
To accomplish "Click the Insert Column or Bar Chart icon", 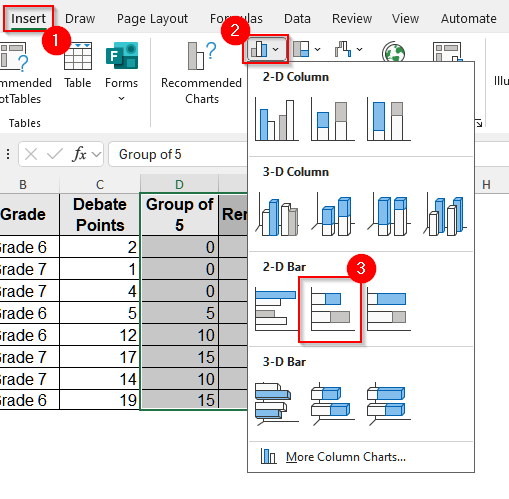I will pyautogui.click(x=259, y=49).
